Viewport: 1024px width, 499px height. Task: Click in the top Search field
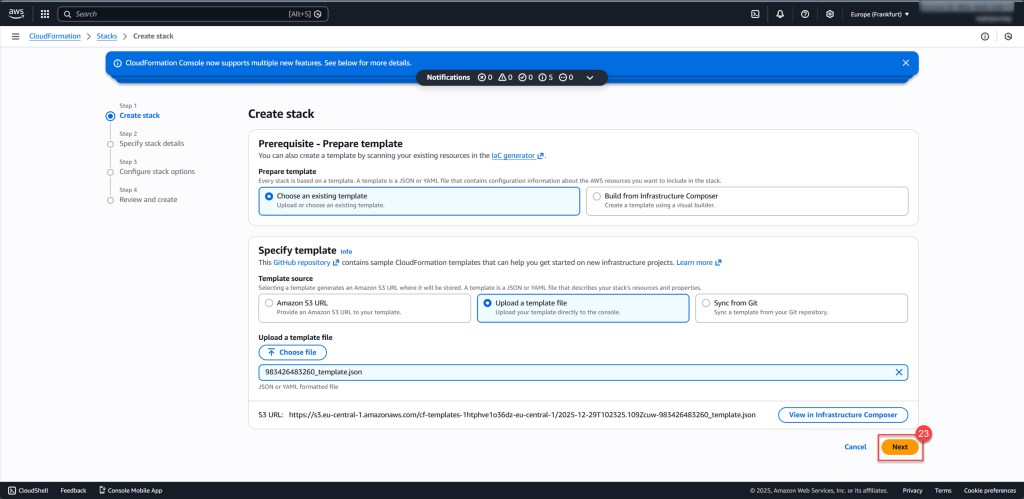[x=190, y=14]
